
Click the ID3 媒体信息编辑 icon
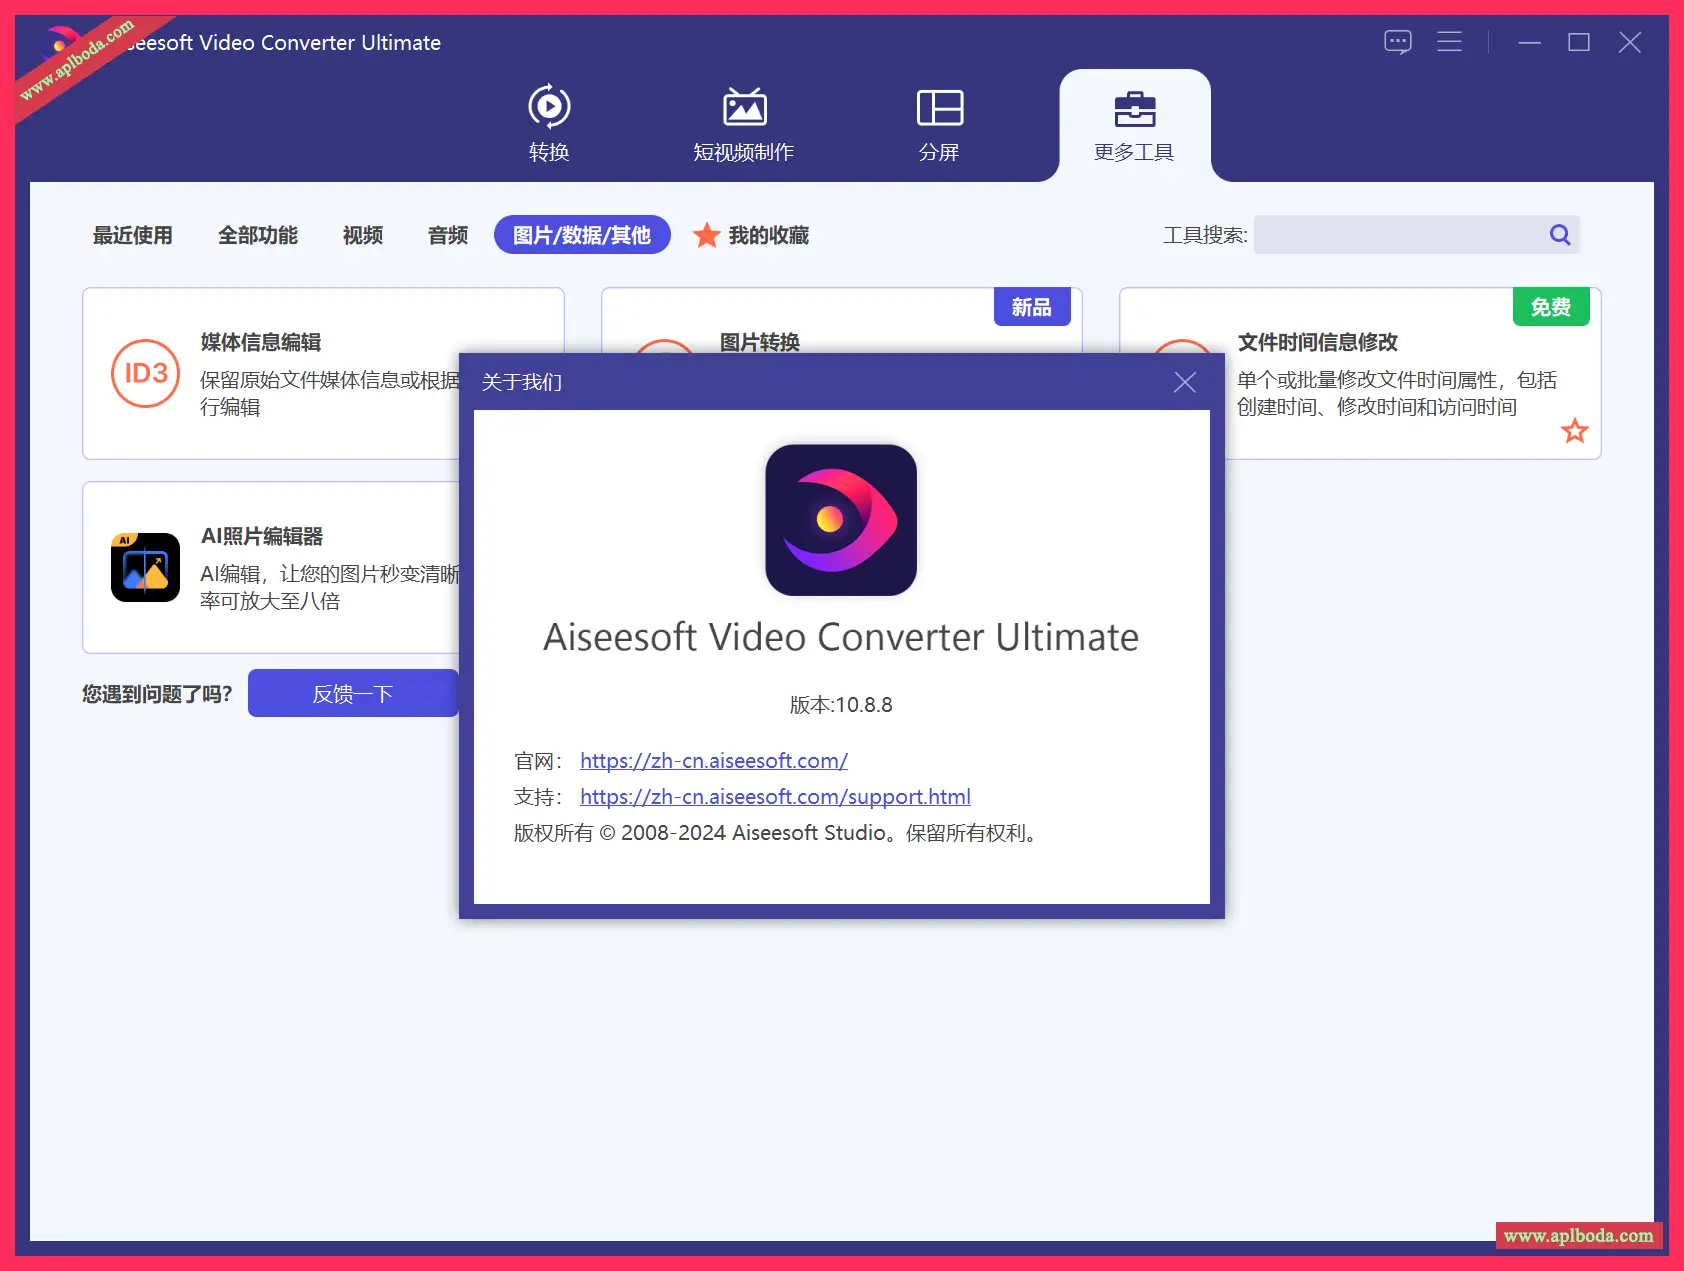[146, 373]
